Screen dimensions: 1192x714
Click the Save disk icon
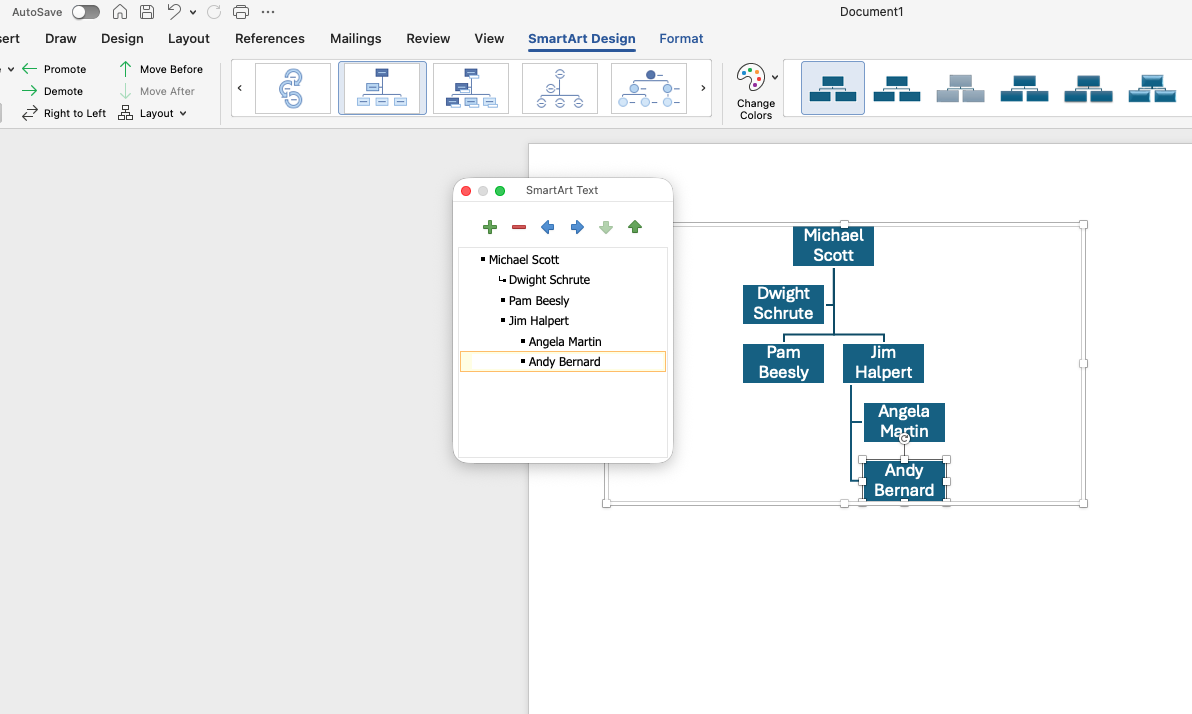(x=147, y=12)
